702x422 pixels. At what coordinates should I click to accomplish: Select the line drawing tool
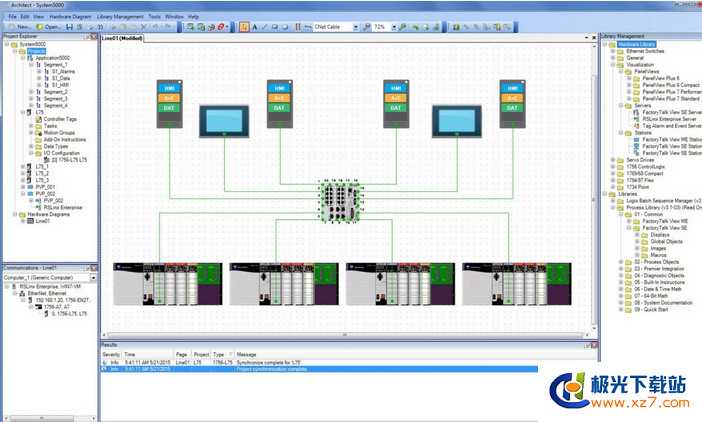pyautogui.click(x=265, y=27)
